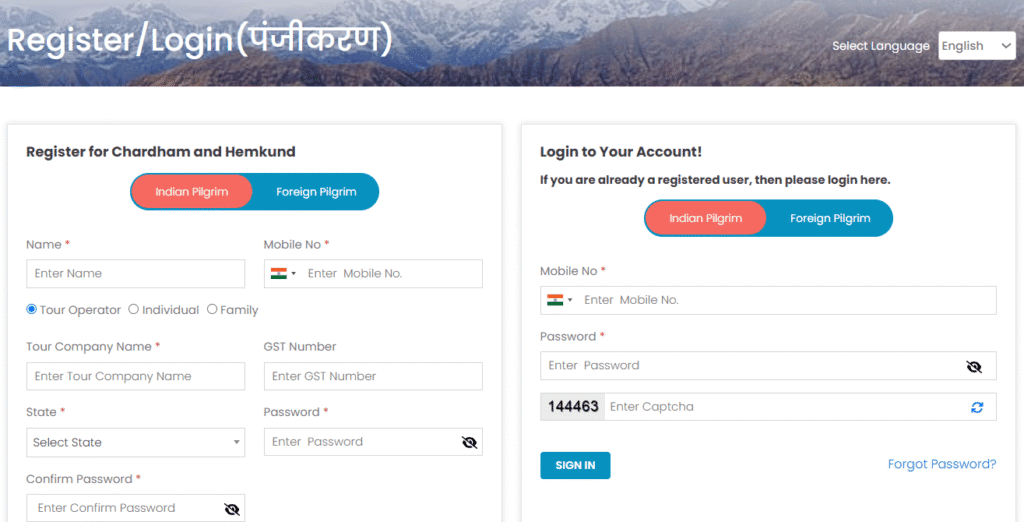The width and height of the screenshot is (1024, 522).
Task: Focus the Enter Captcha input field
Action: click(786, 406)
